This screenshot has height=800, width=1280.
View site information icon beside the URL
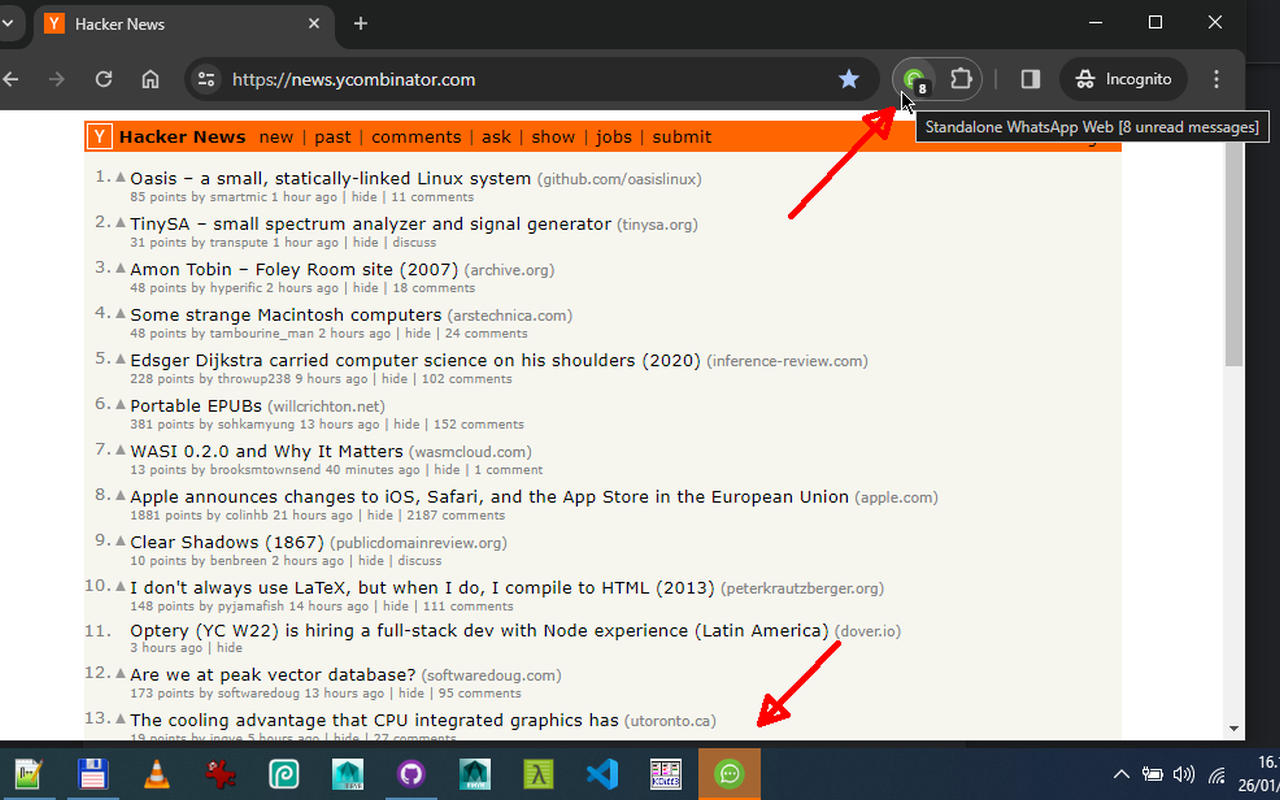click(206, 79)
